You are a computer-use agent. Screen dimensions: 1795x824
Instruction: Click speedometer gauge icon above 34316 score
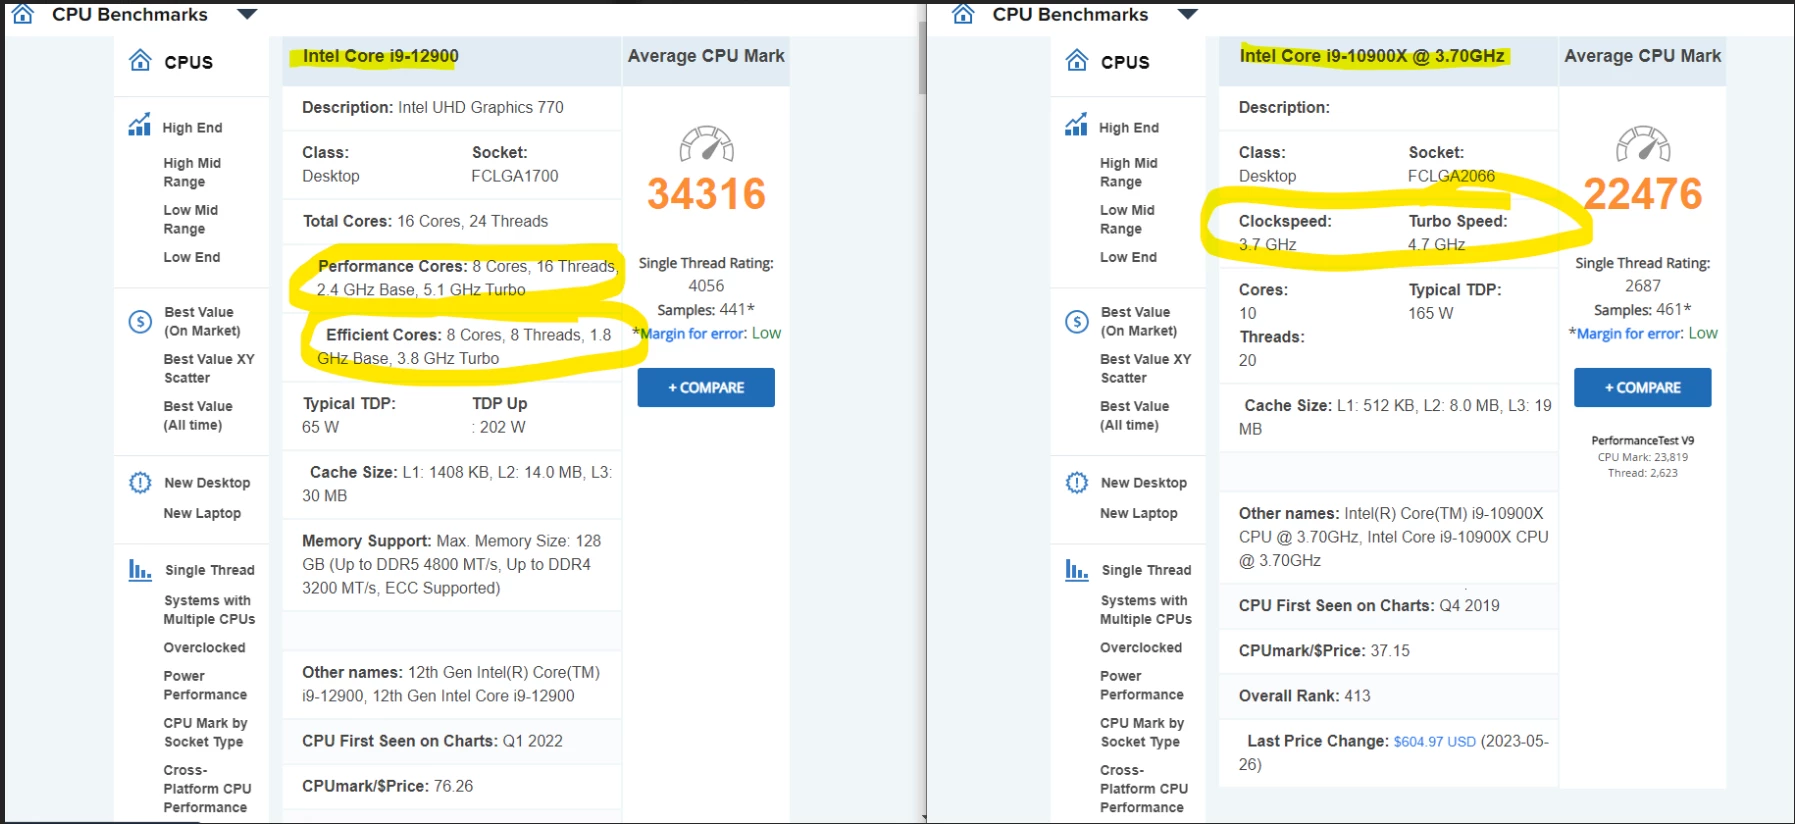click(x=707, y=144)
